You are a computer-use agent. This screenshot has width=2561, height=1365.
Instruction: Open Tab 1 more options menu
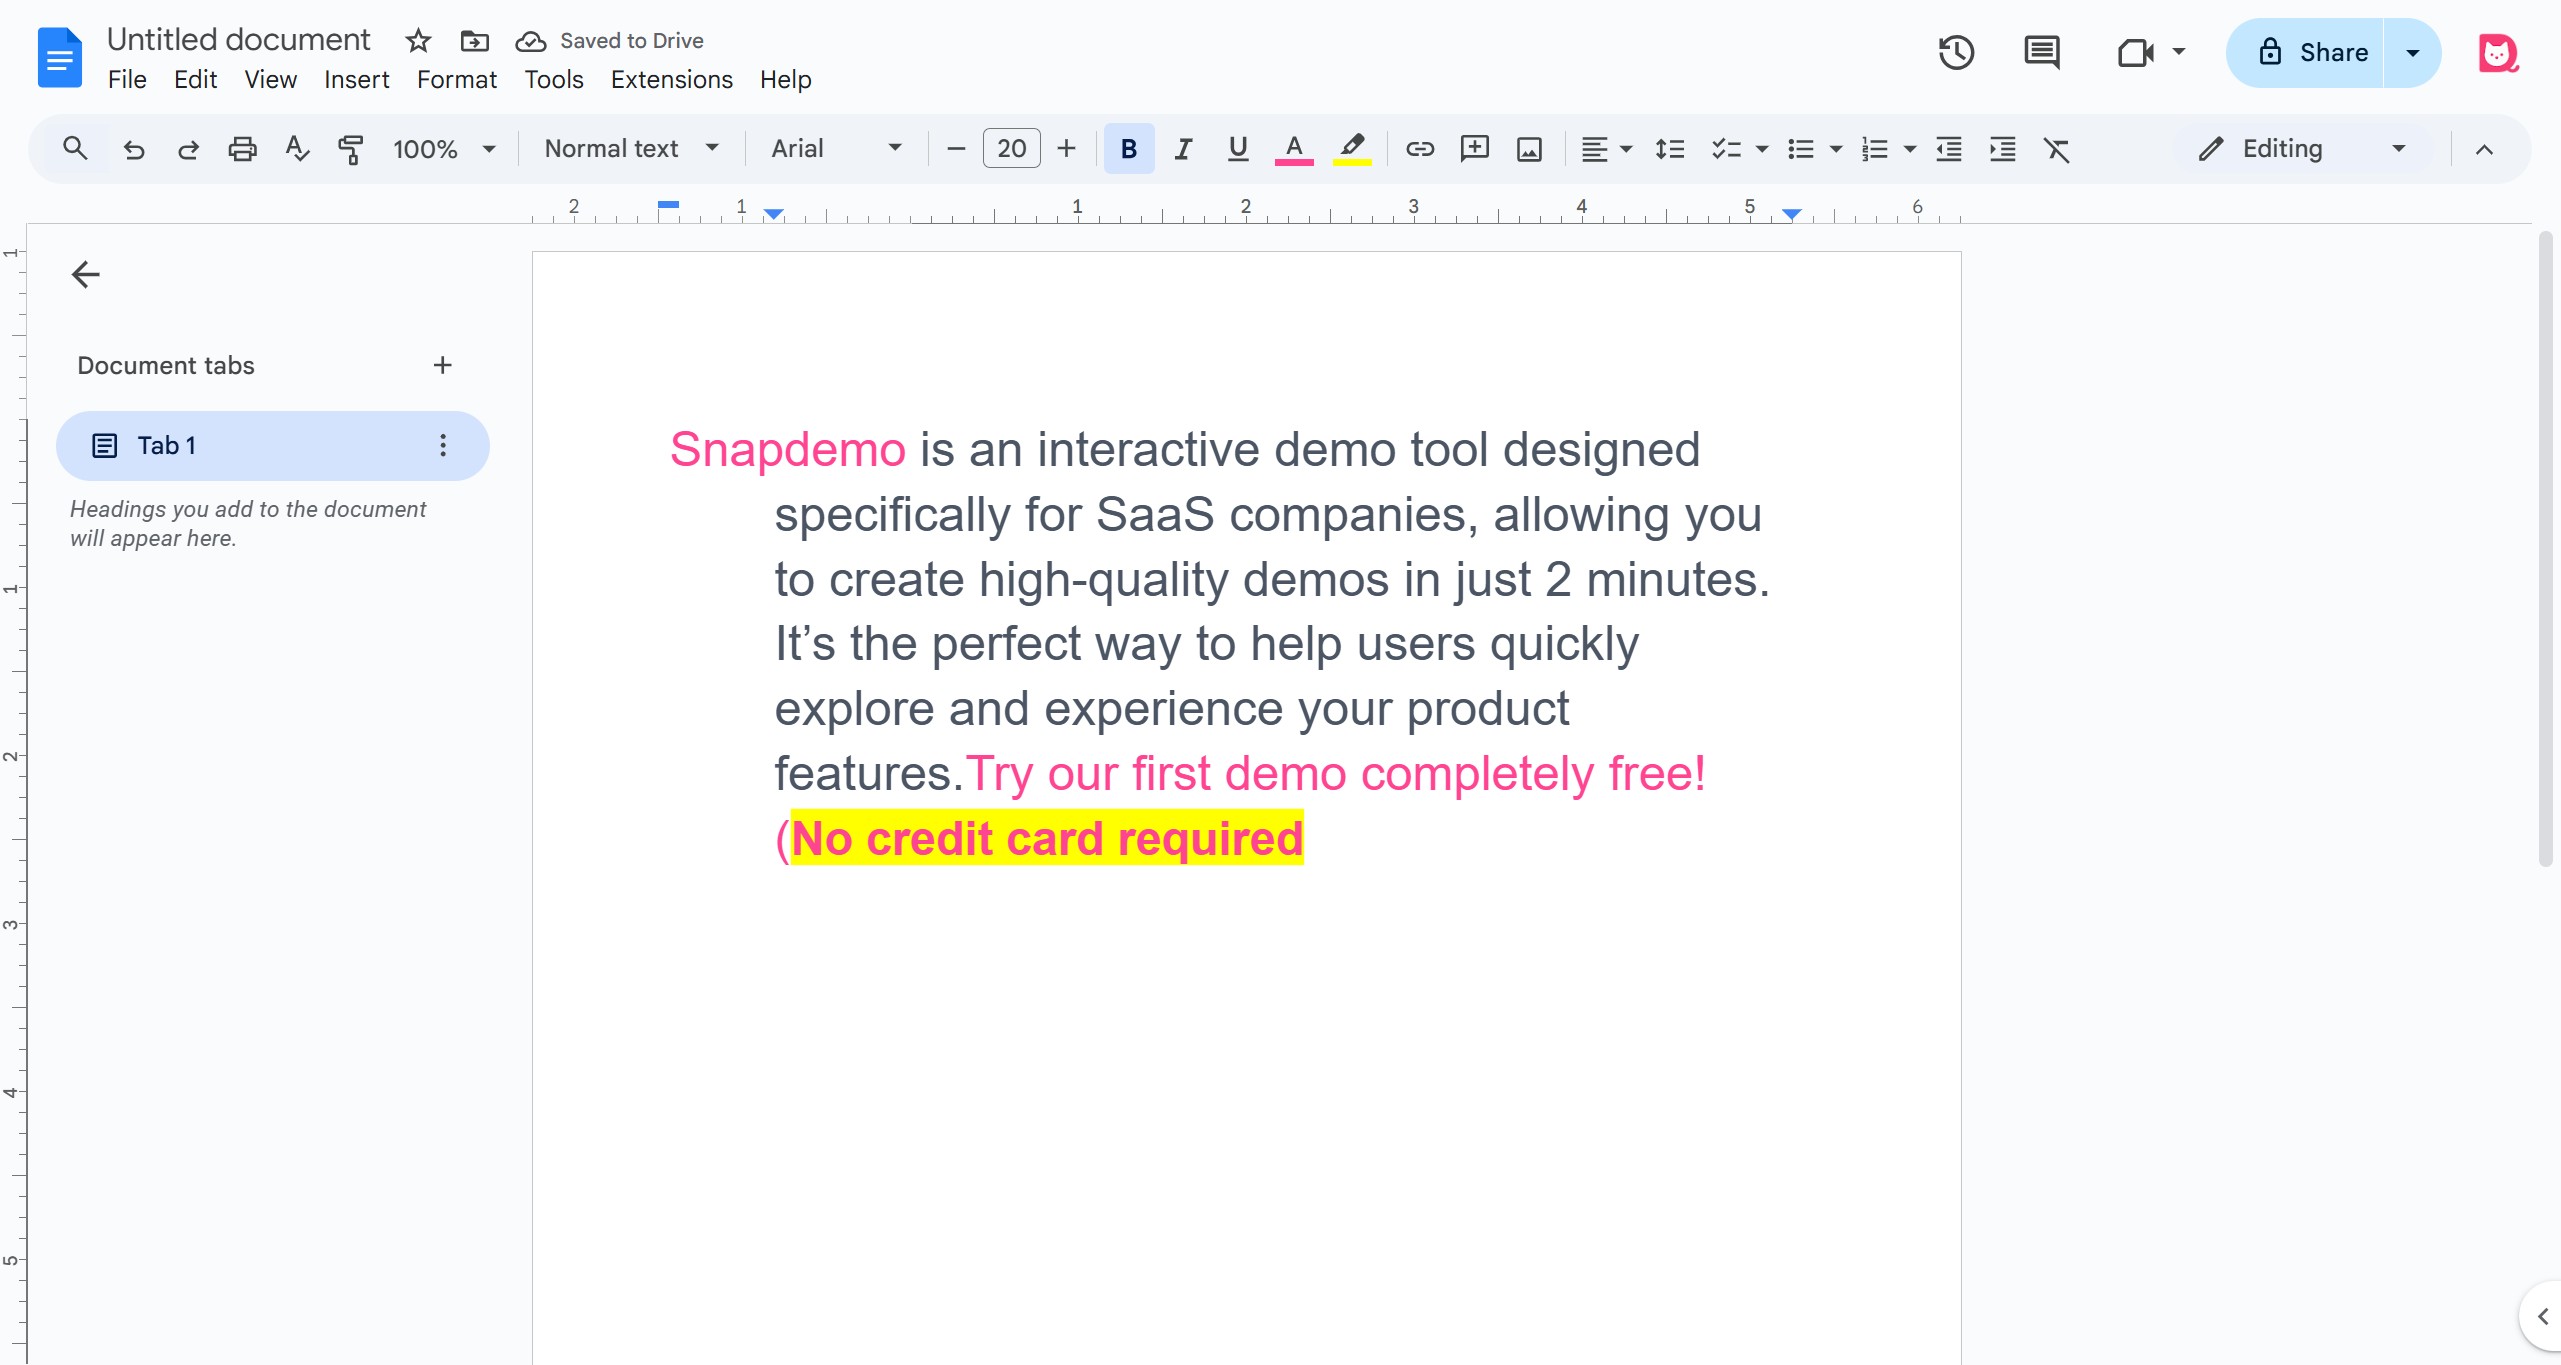443,446
